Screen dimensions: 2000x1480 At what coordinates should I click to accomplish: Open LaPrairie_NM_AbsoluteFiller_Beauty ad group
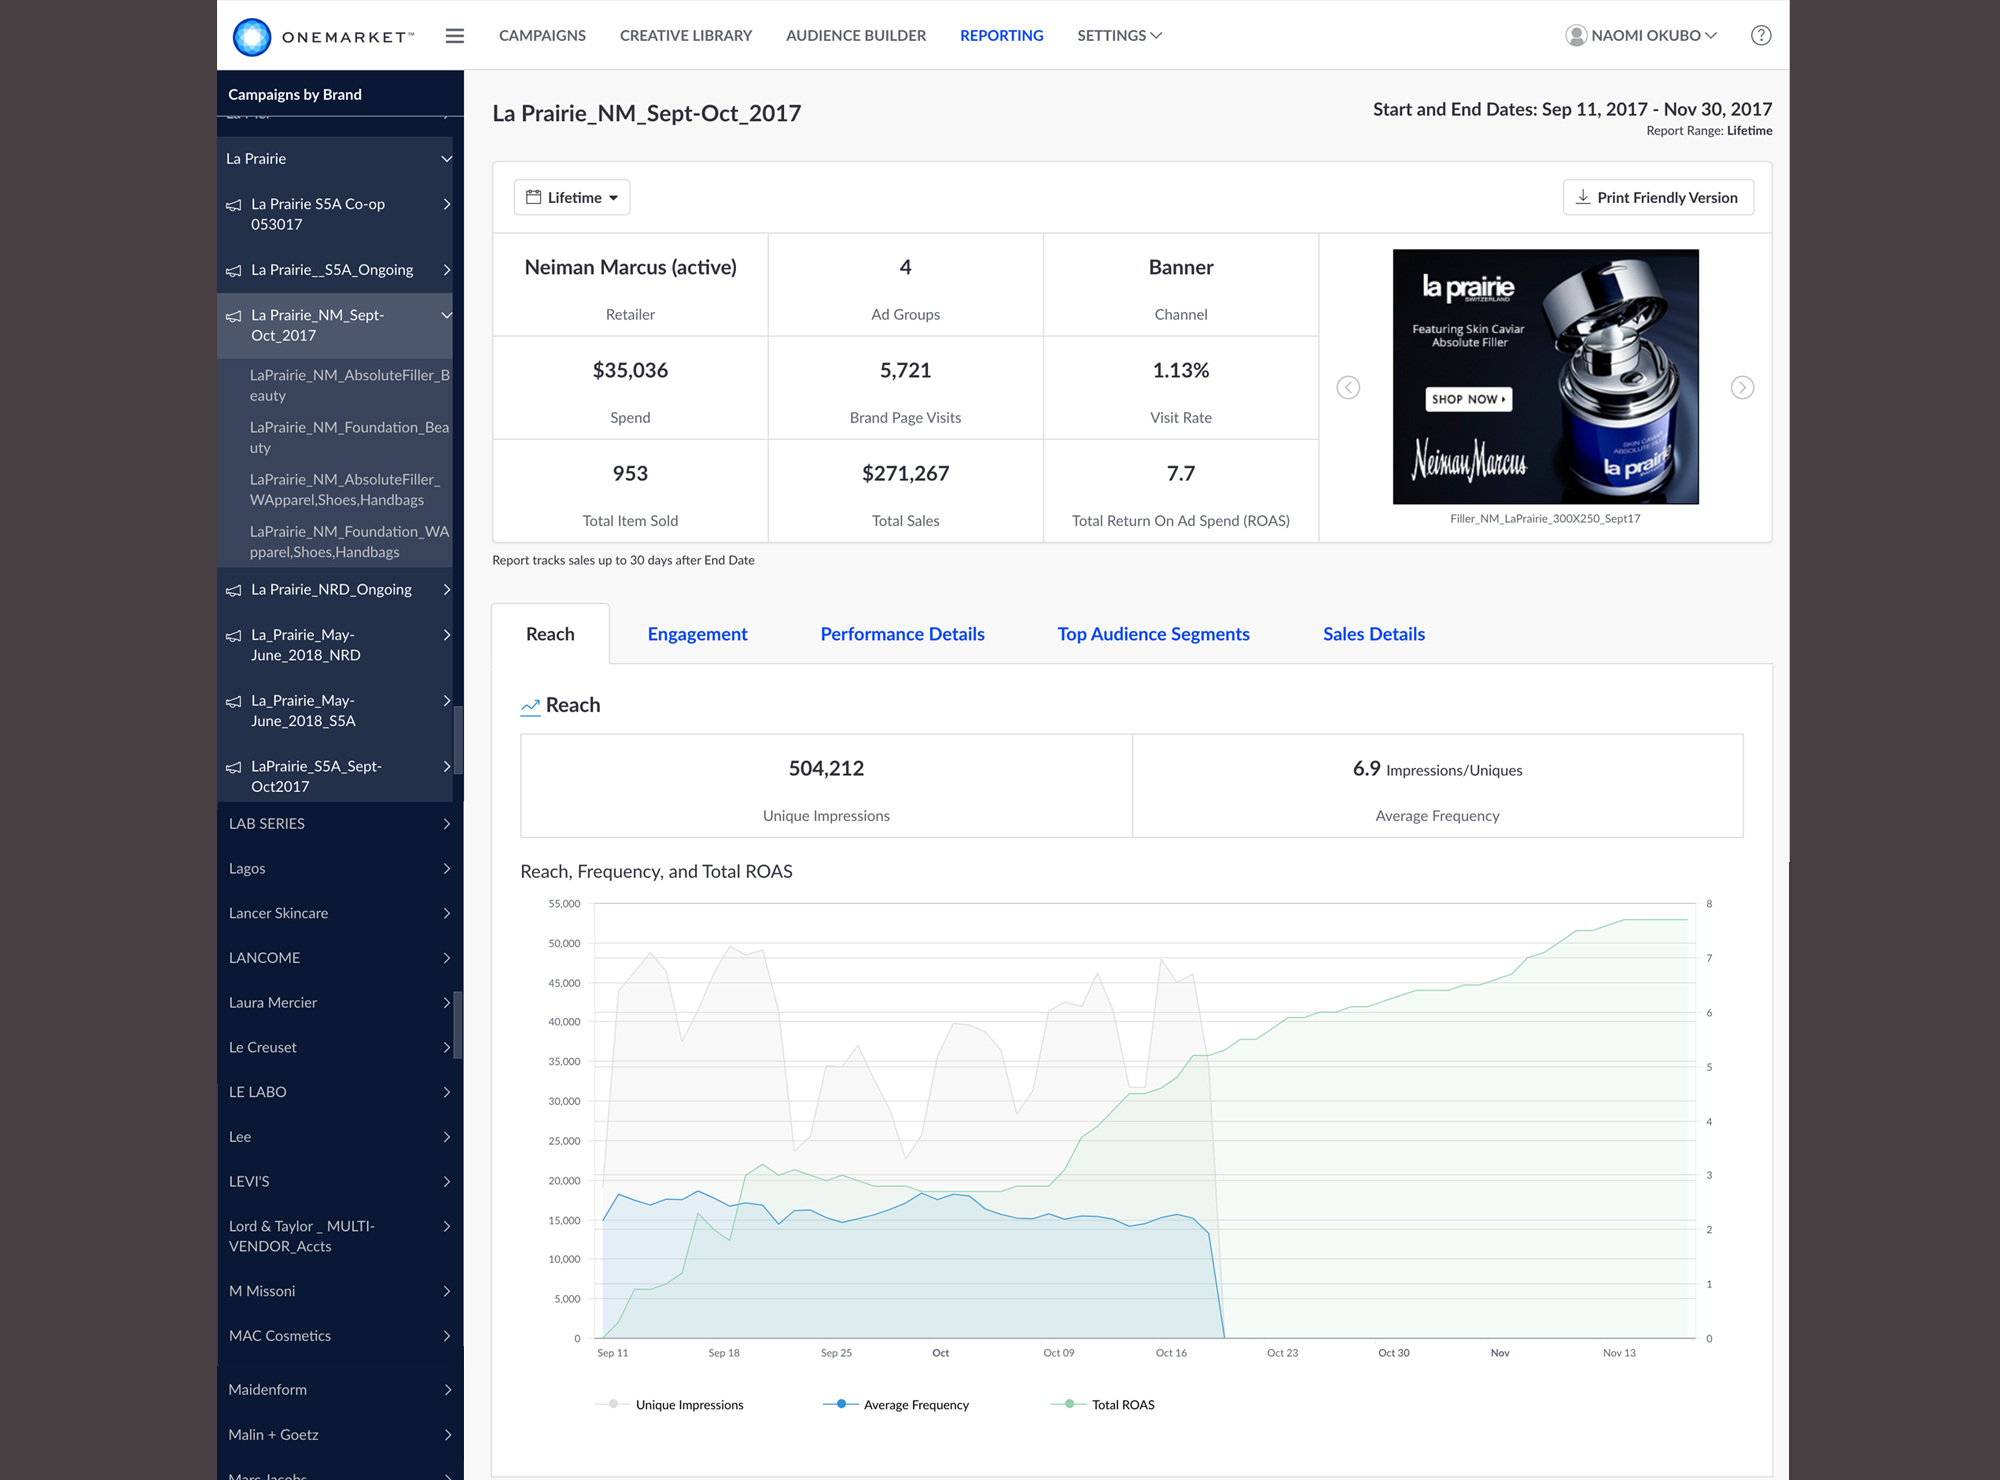point(349,385)
